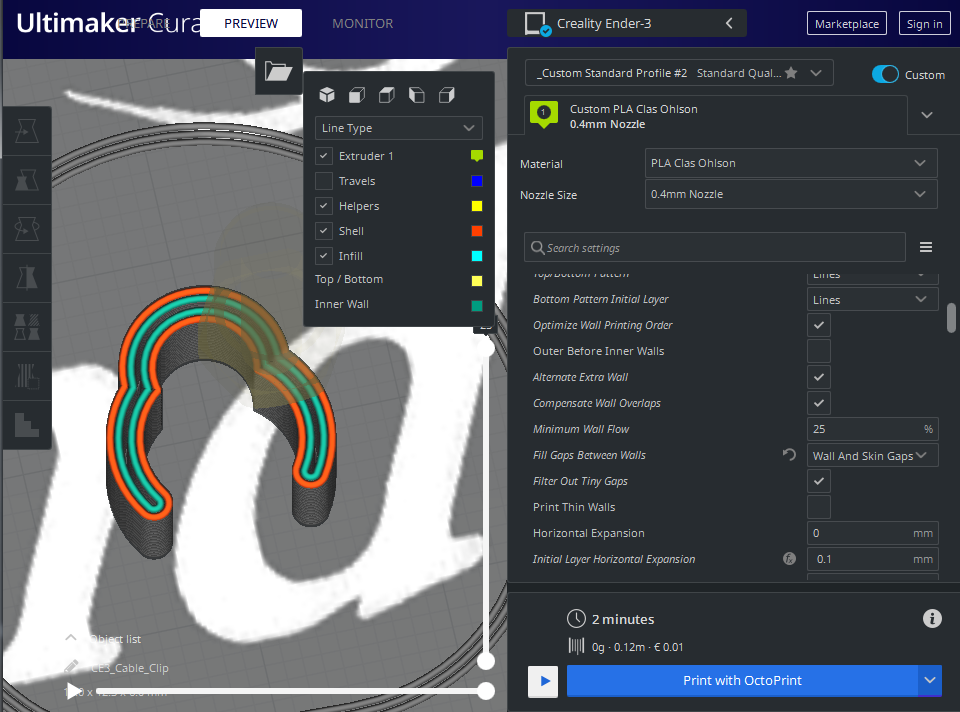This screenshot has width=960, height=712.
Task: Switch to the left view cube icon
Action: [x=417, y=95]
